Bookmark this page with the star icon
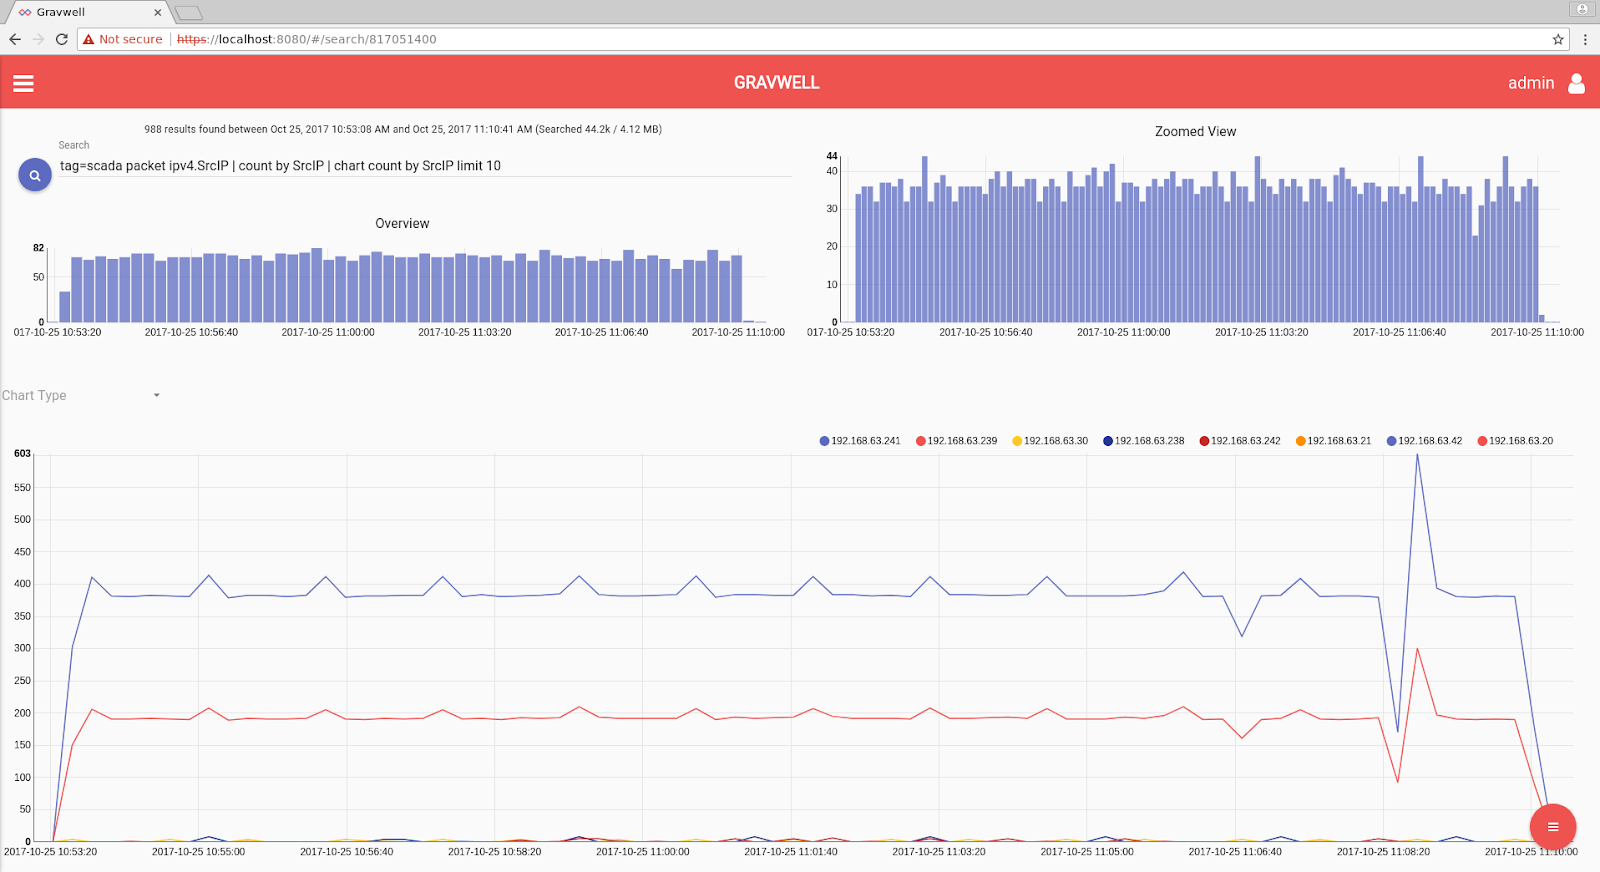Viewport: 1600px width, 872px height. coord(1558,39)
